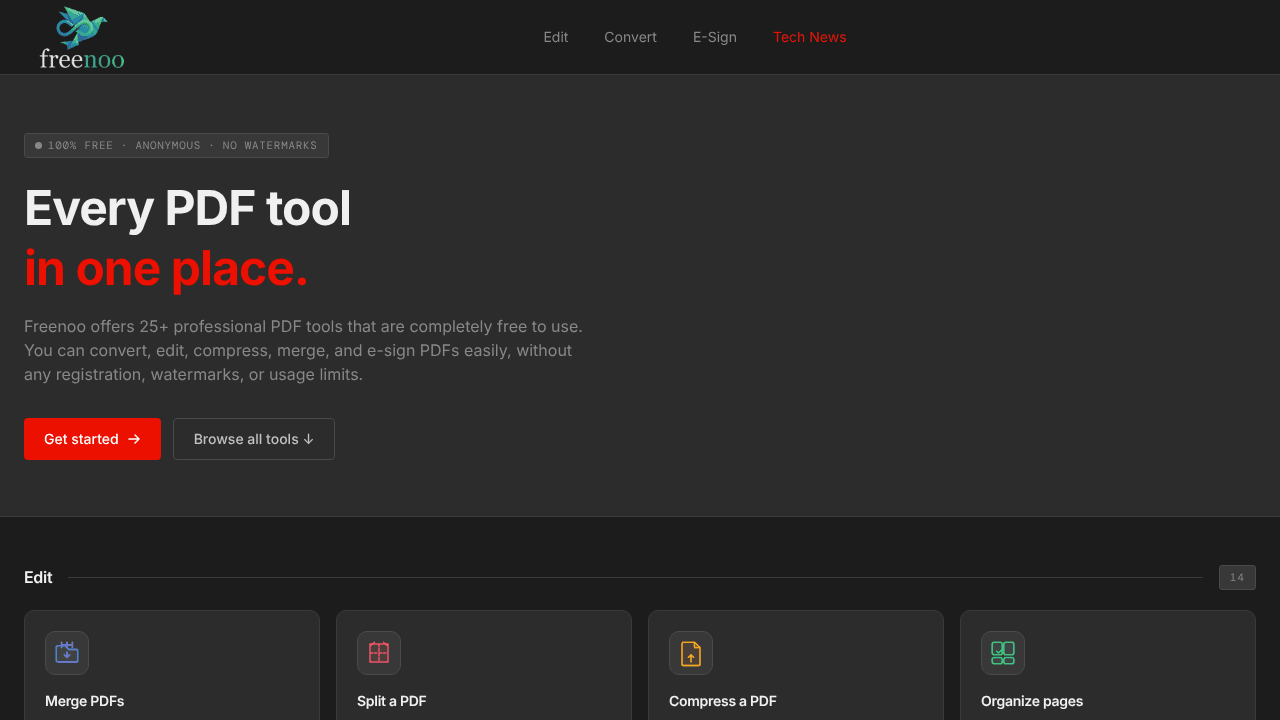Click the Get started button

tap(92, 439)
